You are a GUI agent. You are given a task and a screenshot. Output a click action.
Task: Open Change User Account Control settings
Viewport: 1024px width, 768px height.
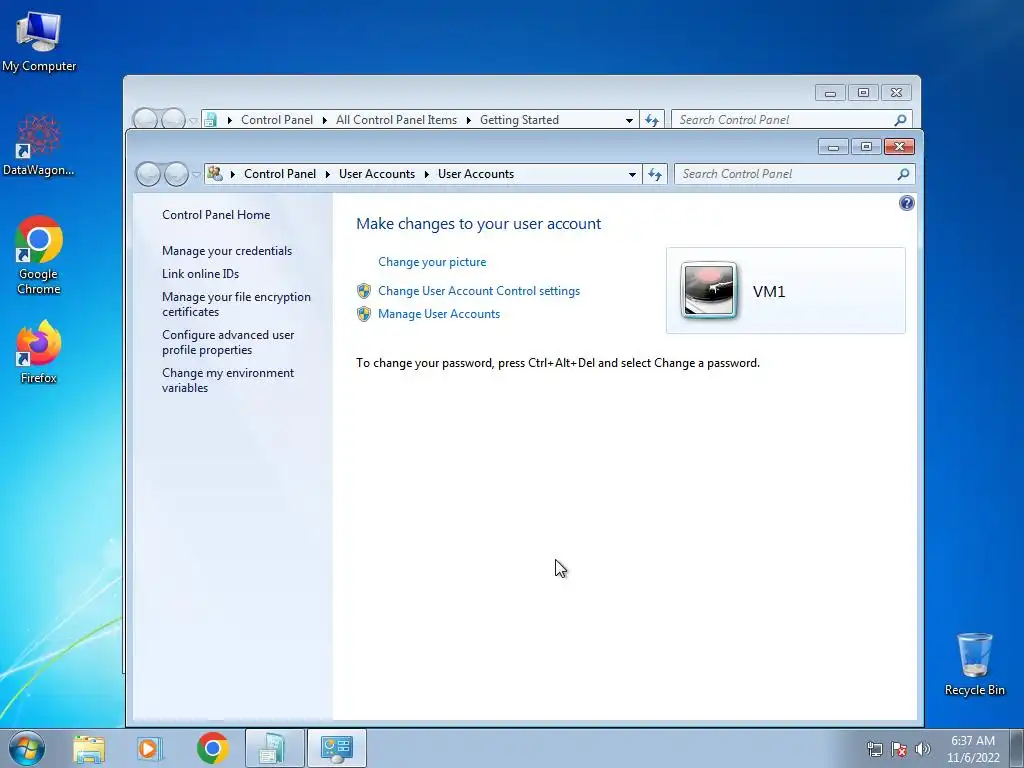(x=479, y=291)
